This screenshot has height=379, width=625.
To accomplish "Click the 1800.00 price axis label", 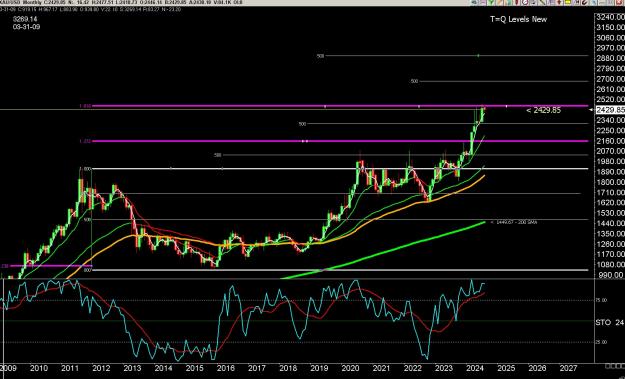I will [x=610, y=182].
